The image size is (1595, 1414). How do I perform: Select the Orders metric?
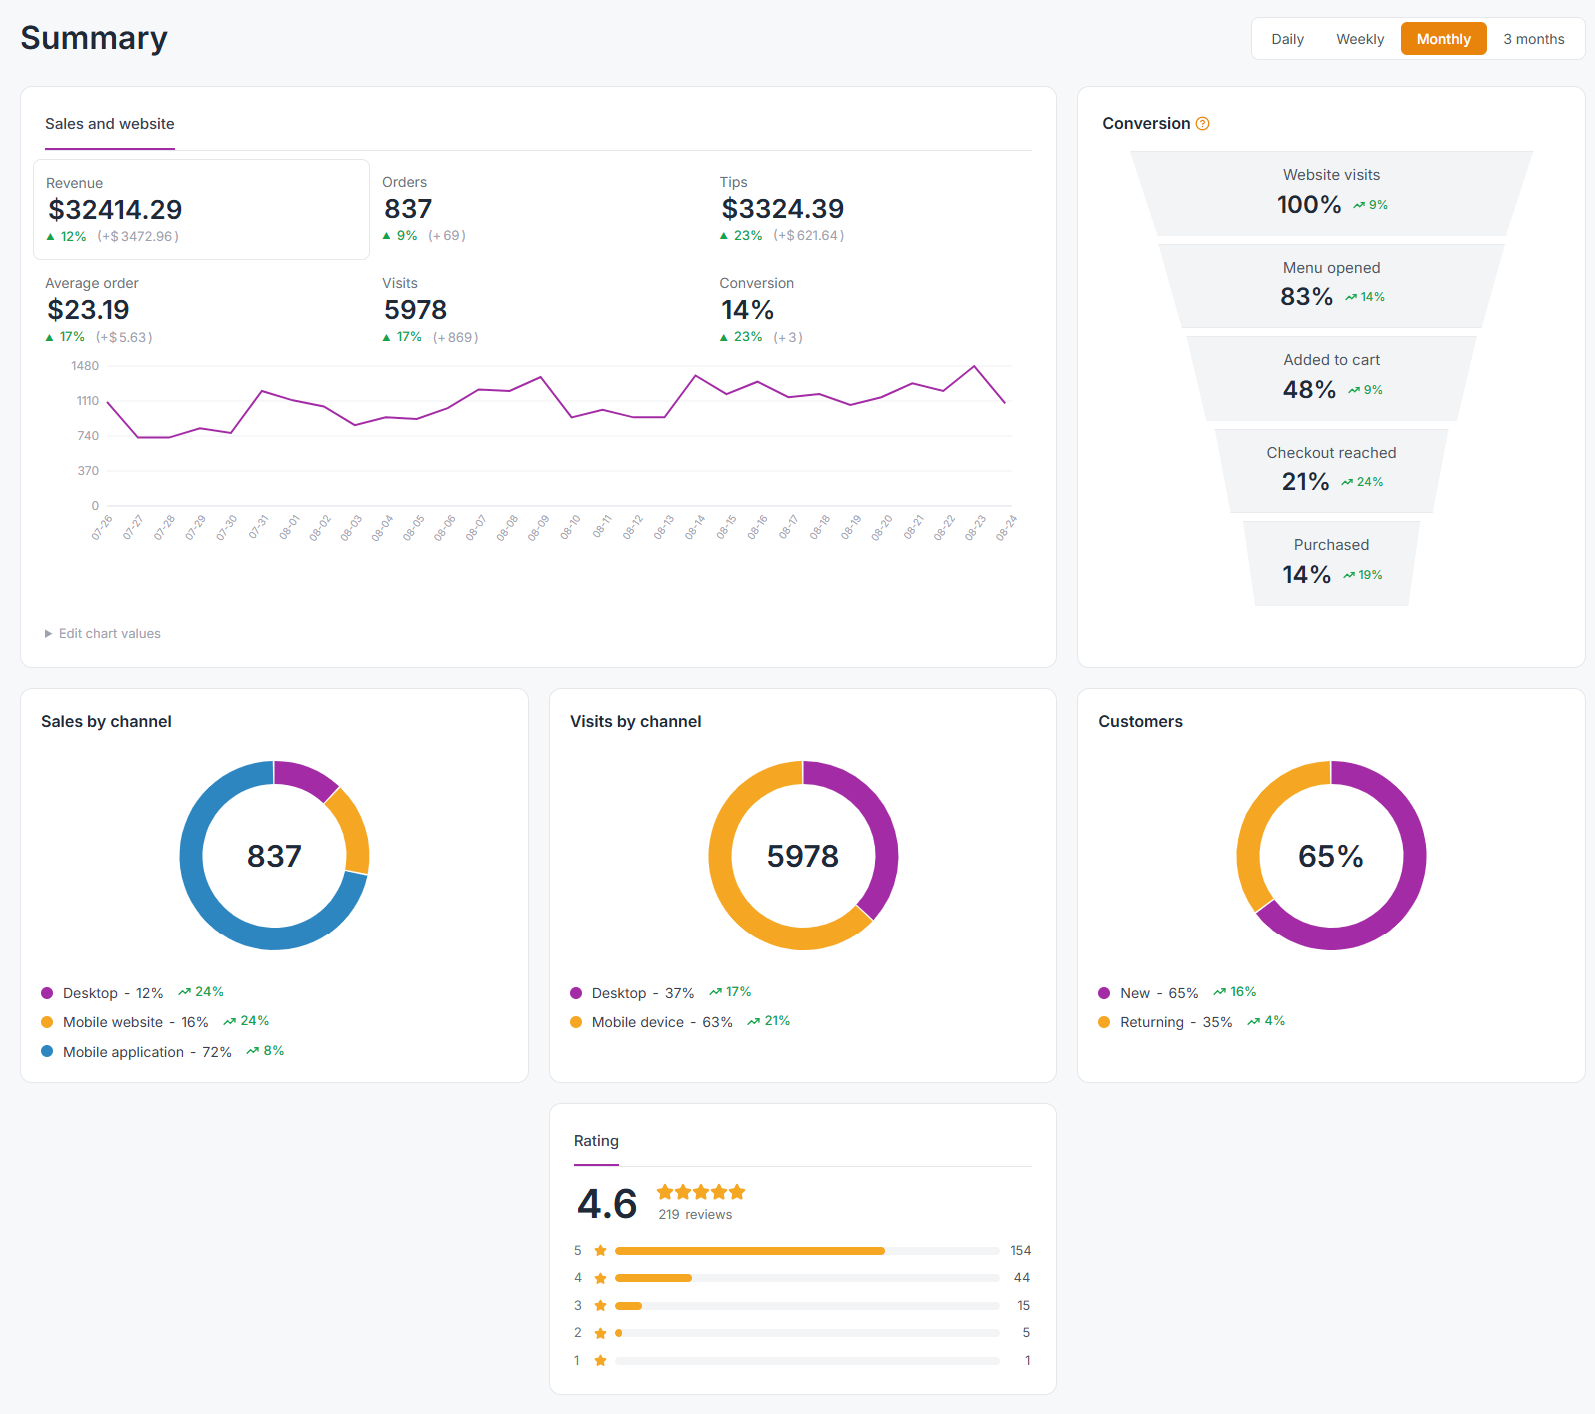[x=538, y=209]
